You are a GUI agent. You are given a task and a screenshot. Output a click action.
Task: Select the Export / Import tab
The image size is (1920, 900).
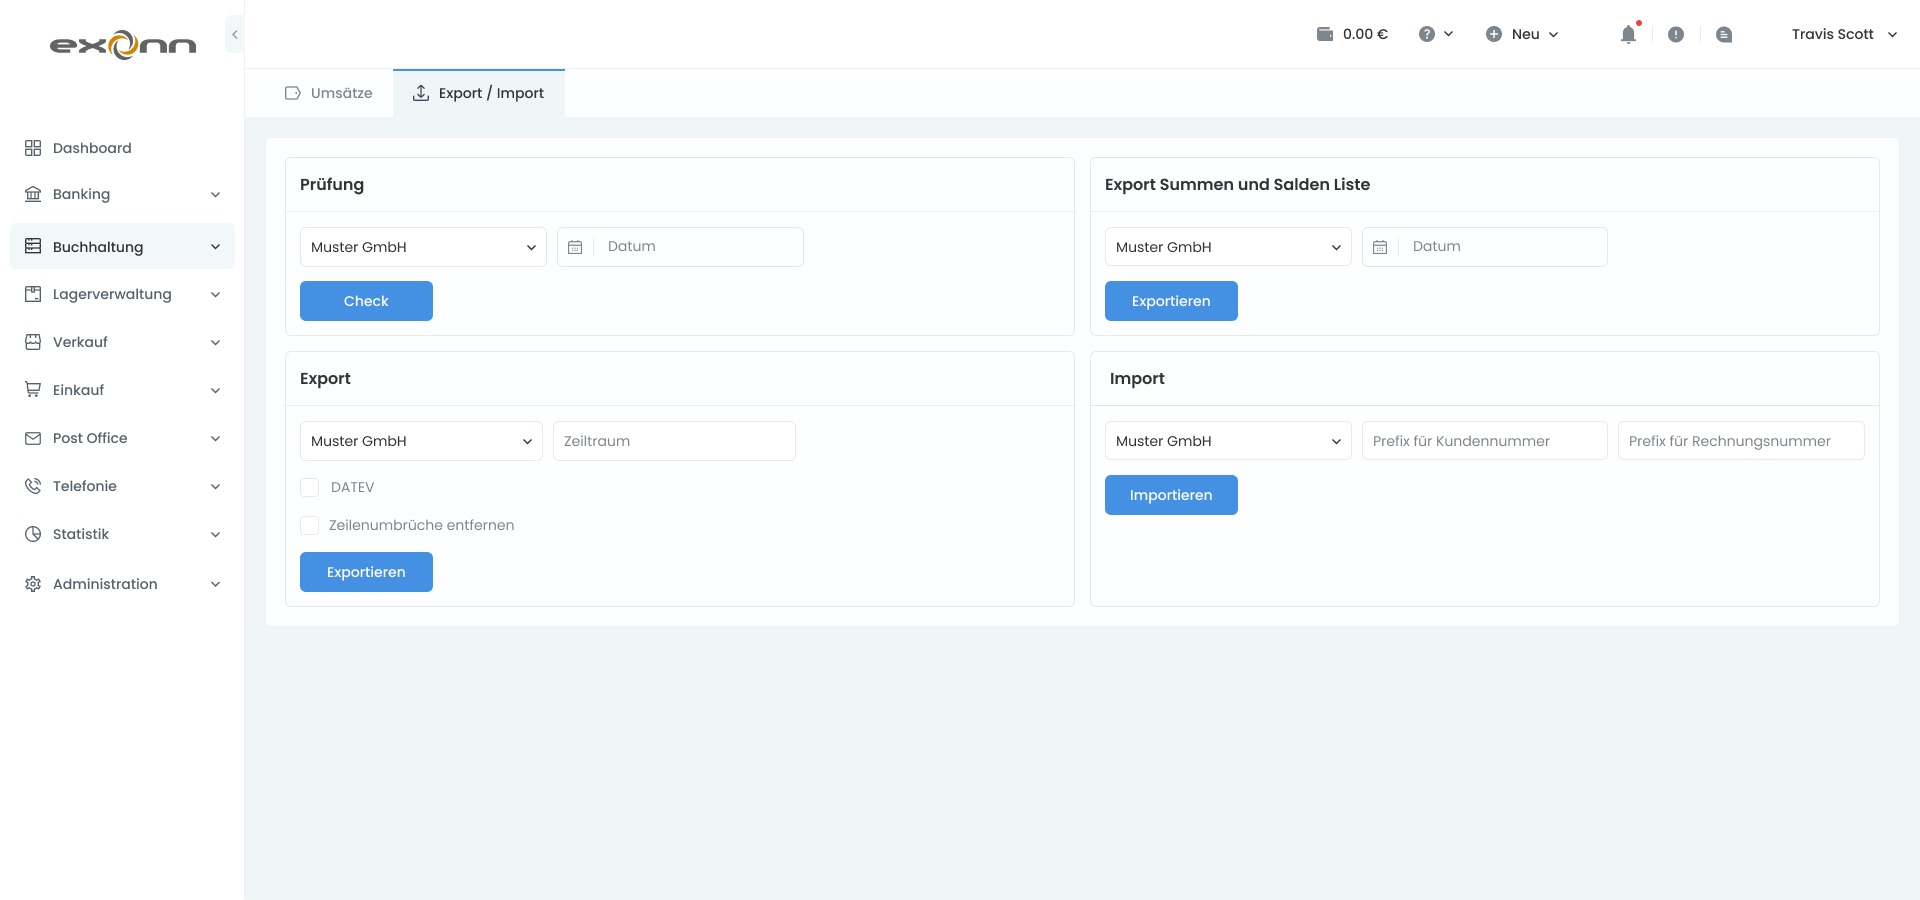479,93
